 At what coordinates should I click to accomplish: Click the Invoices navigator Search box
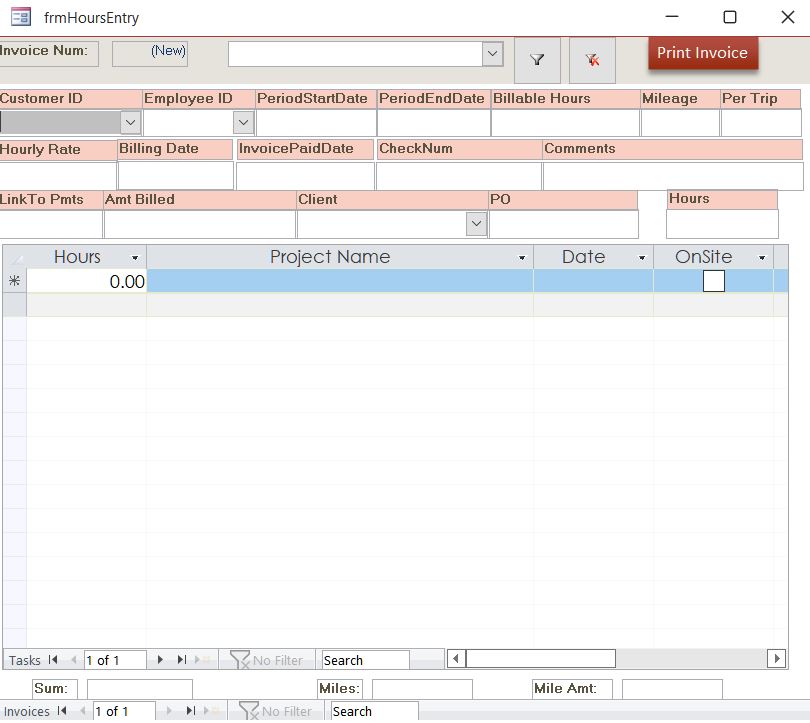374,711
